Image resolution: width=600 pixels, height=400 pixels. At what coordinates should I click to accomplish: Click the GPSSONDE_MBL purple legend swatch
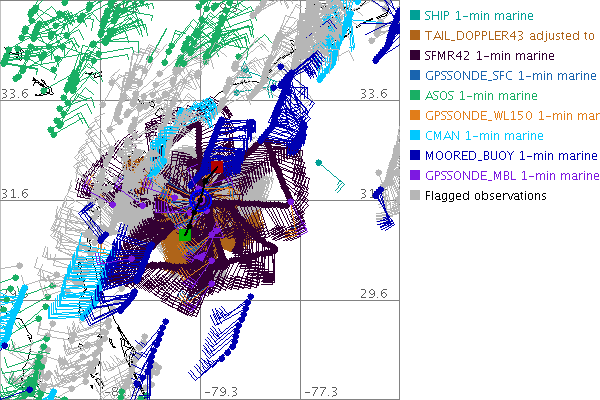tap(414, 175)
